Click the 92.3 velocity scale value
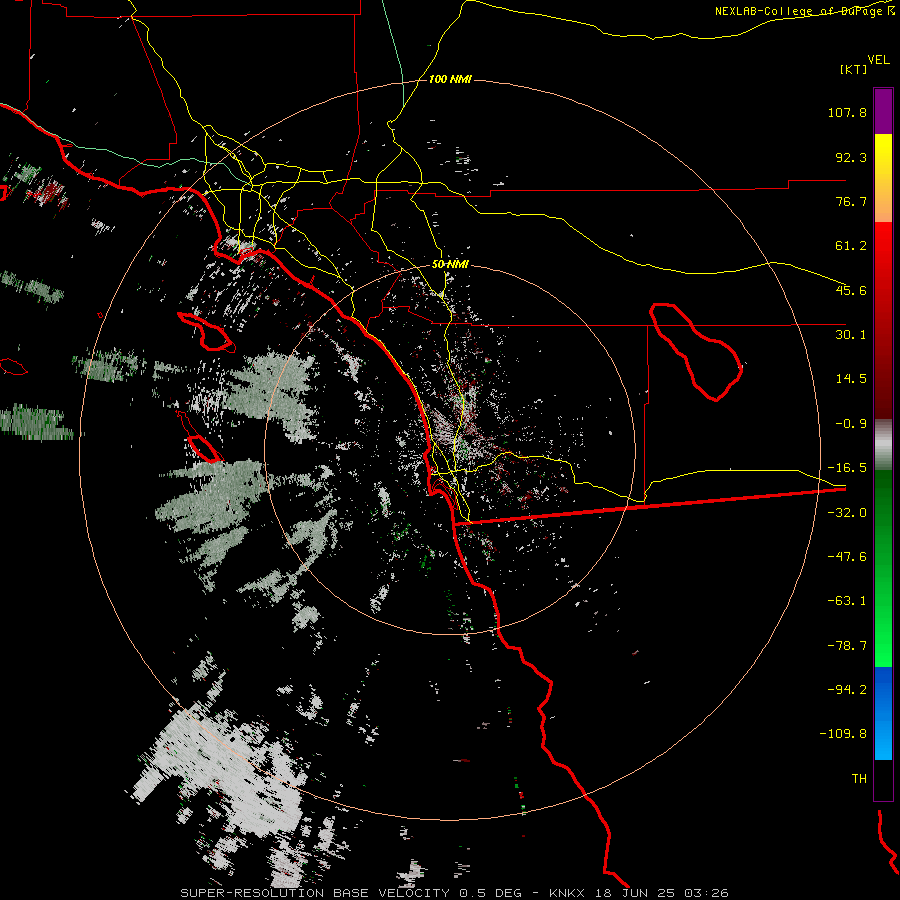Image resolution: width=900 pixels, height=900 pixels. click(851, 157)
